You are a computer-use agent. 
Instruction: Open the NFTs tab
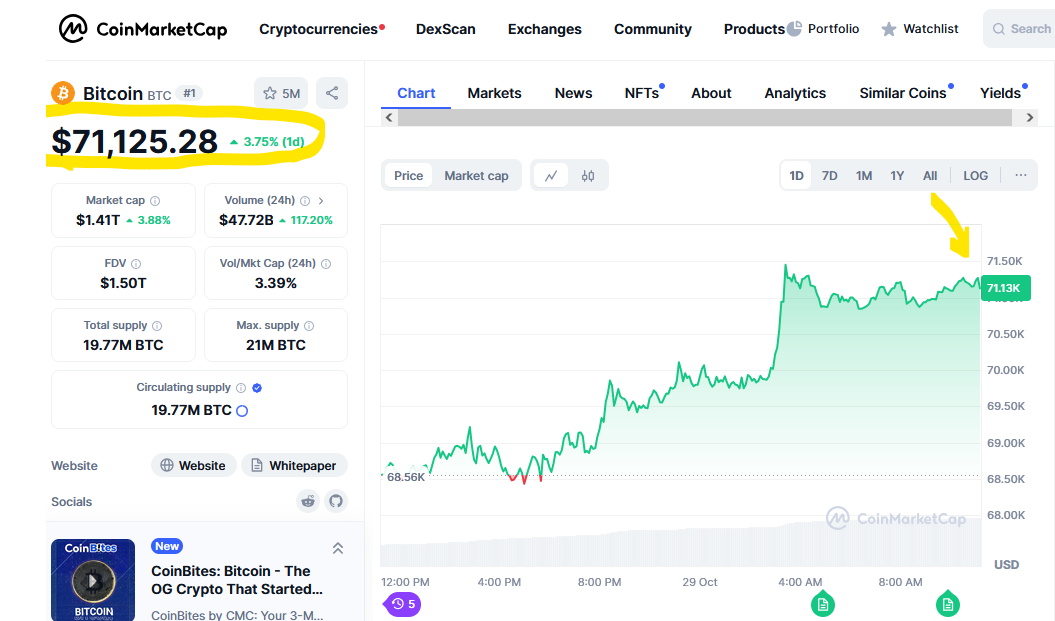point(642,93)
